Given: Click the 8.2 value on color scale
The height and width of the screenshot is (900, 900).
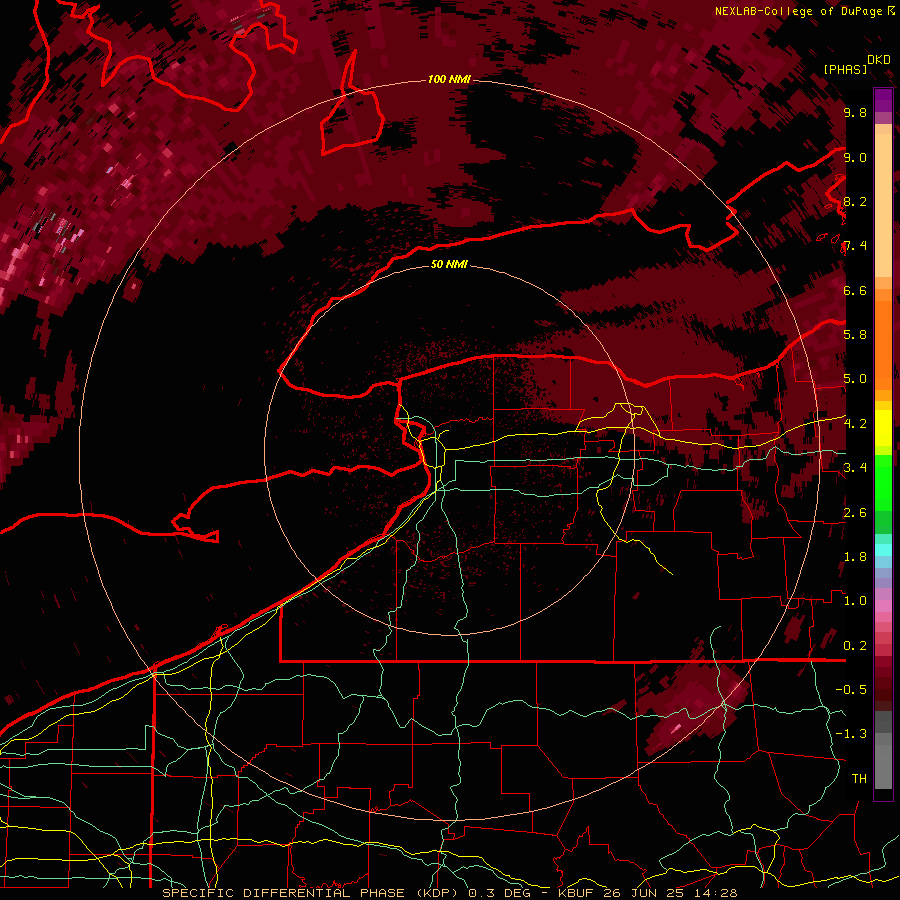Looking at the screenshot, I should pos(855,201).
